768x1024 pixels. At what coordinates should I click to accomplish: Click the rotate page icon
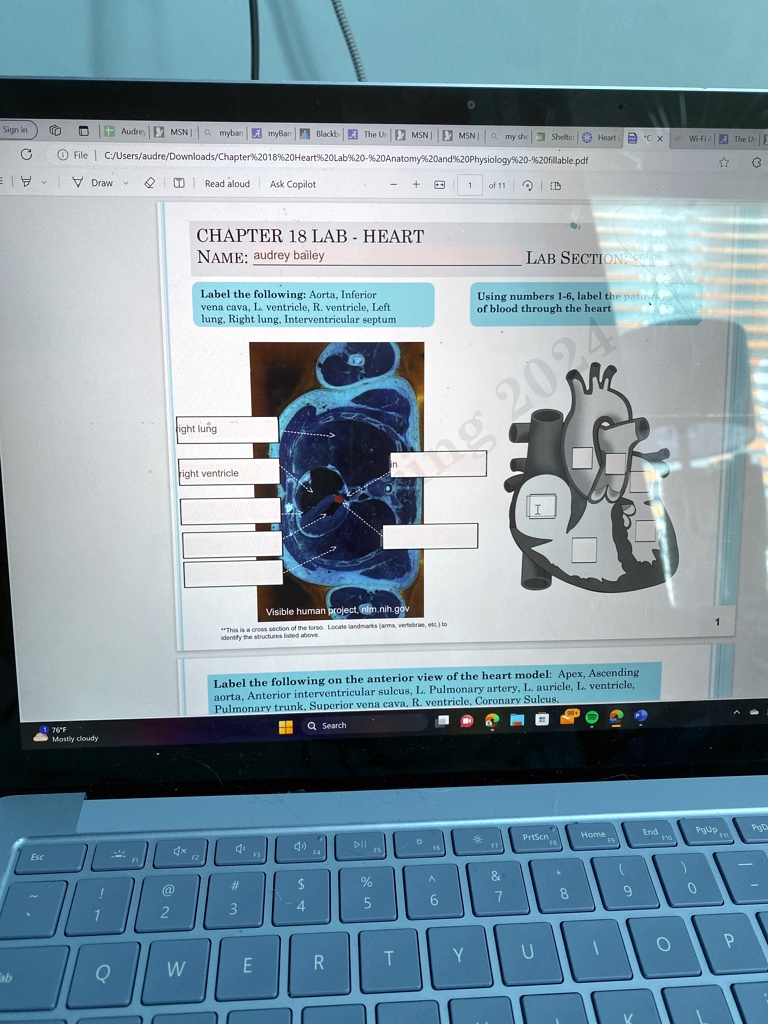[x=528, y=185]
